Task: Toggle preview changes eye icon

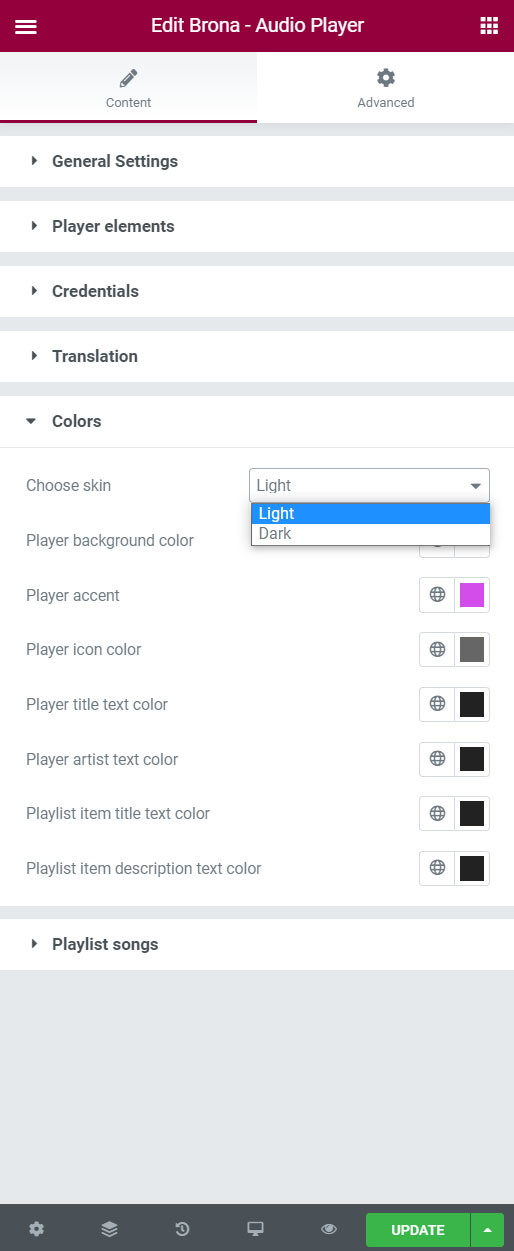Action: (x=328, y=1229)
